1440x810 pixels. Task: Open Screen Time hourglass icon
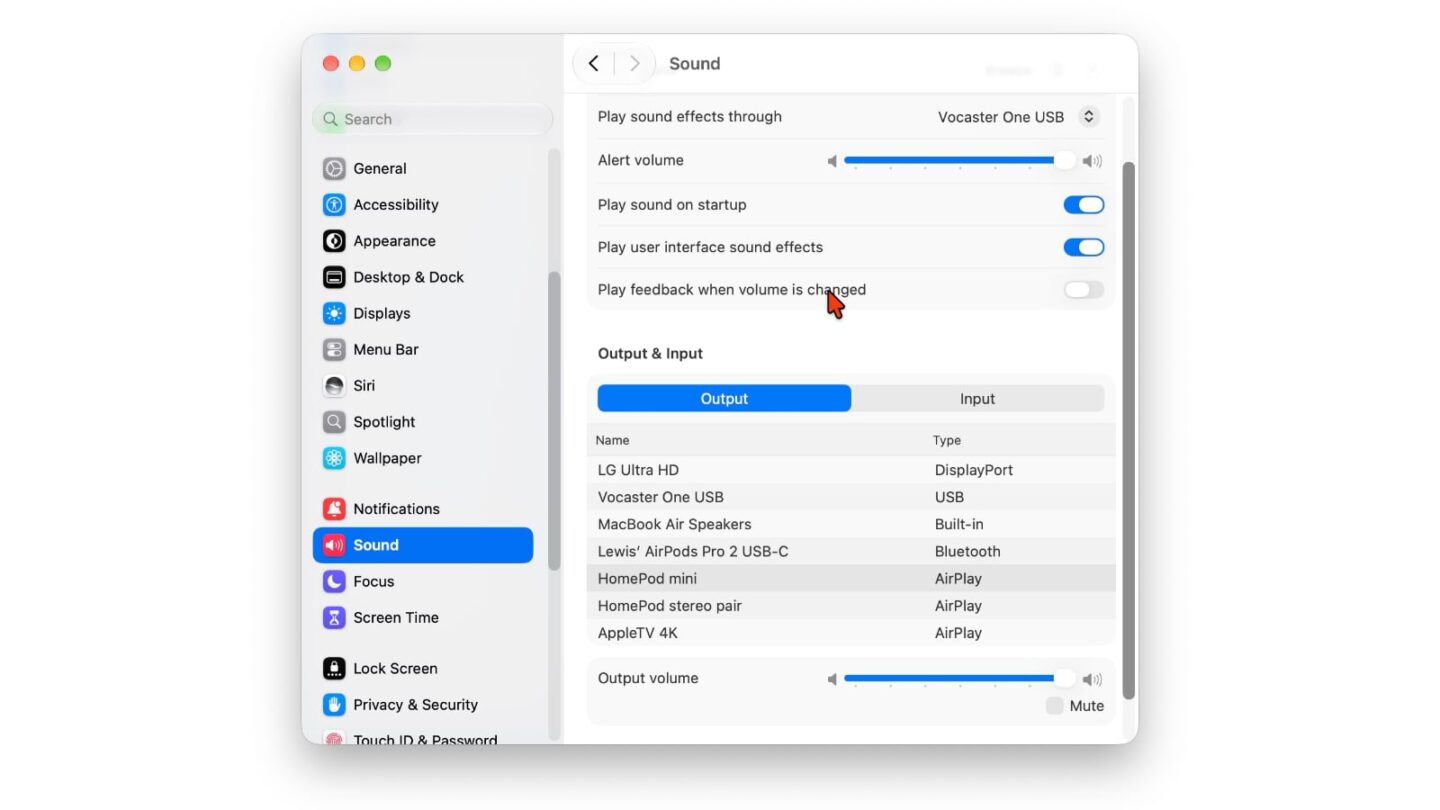(x=334, y=617)
